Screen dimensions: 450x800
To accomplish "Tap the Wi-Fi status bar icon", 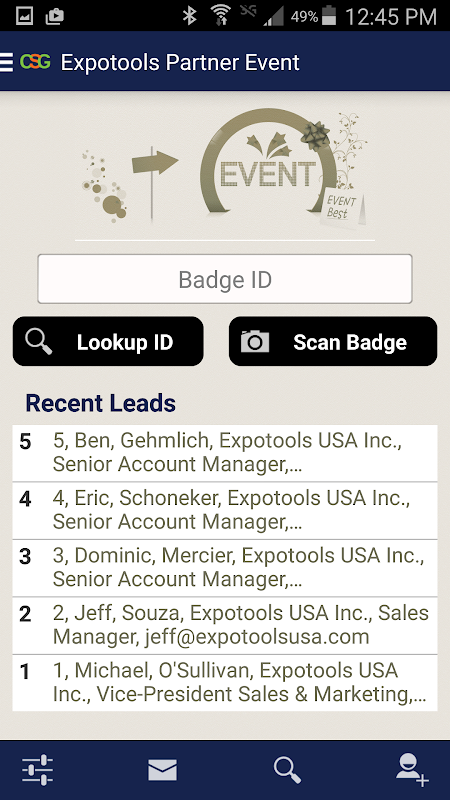I will point(221,16).
